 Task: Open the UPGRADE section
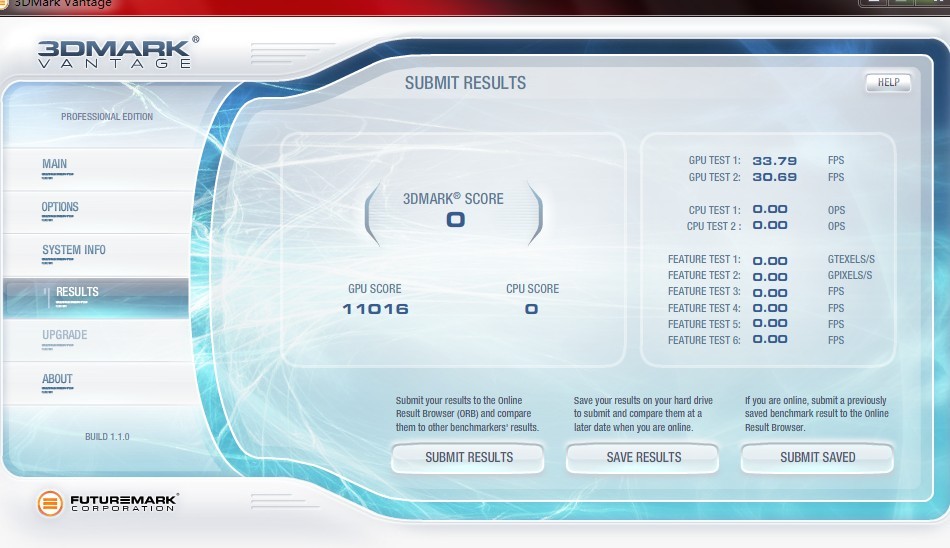click(x=97, y=339)
